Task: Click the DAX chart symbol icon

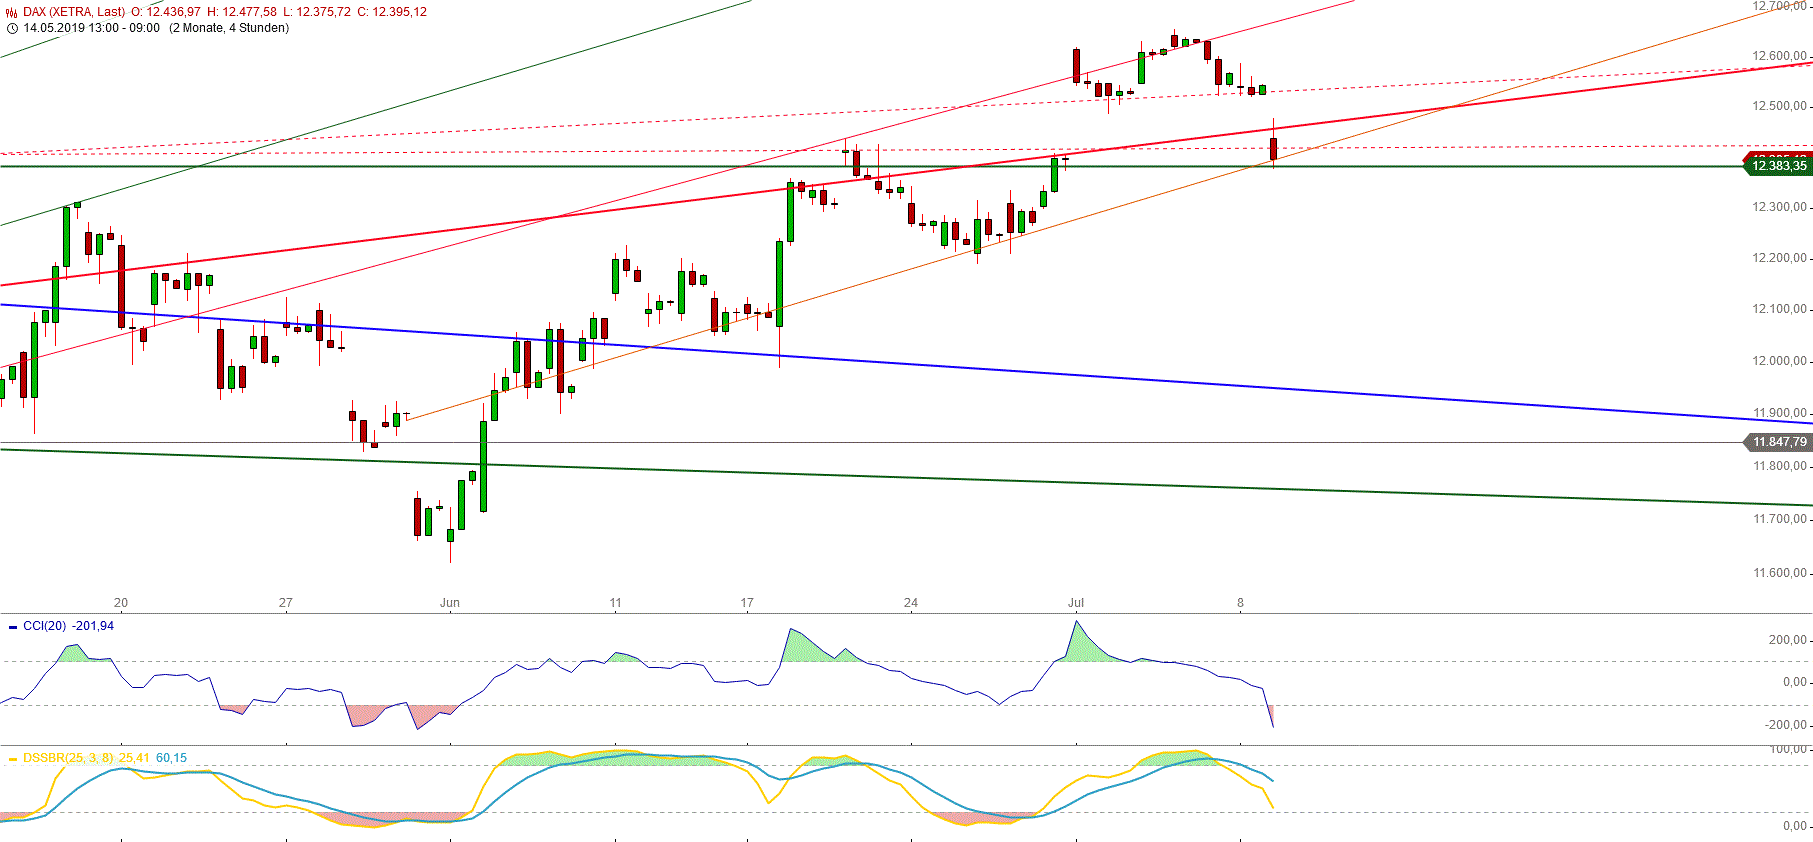Action: pyautogui.click(x=12, y=12)
